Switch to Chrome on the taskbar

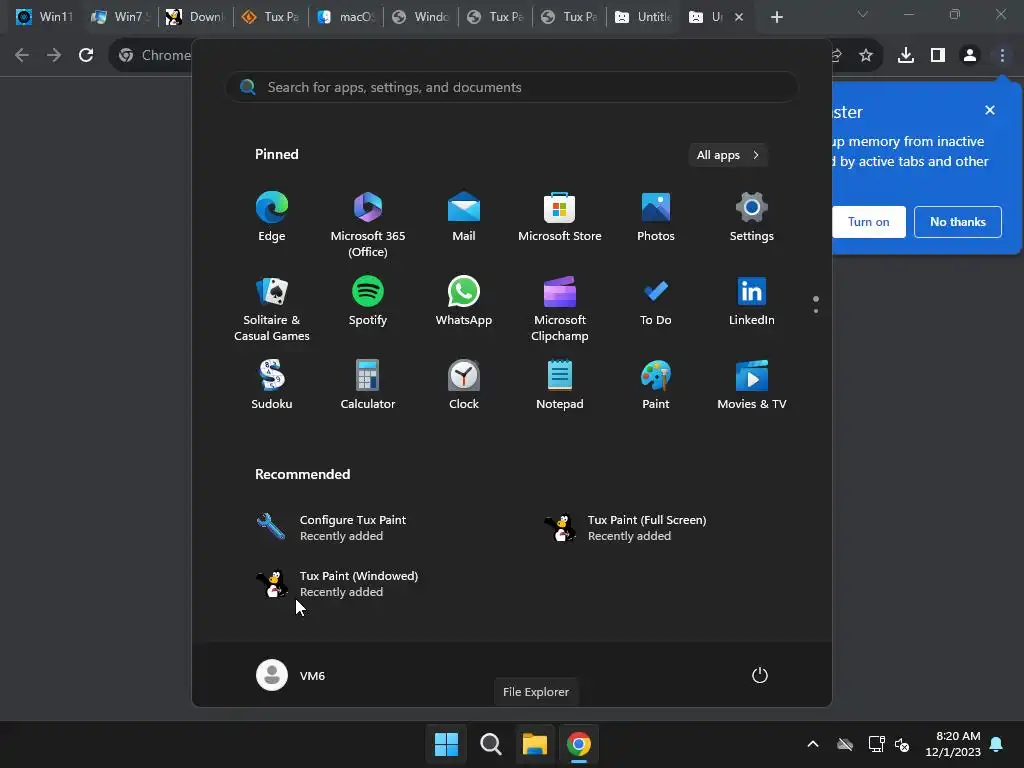[579, 744]
